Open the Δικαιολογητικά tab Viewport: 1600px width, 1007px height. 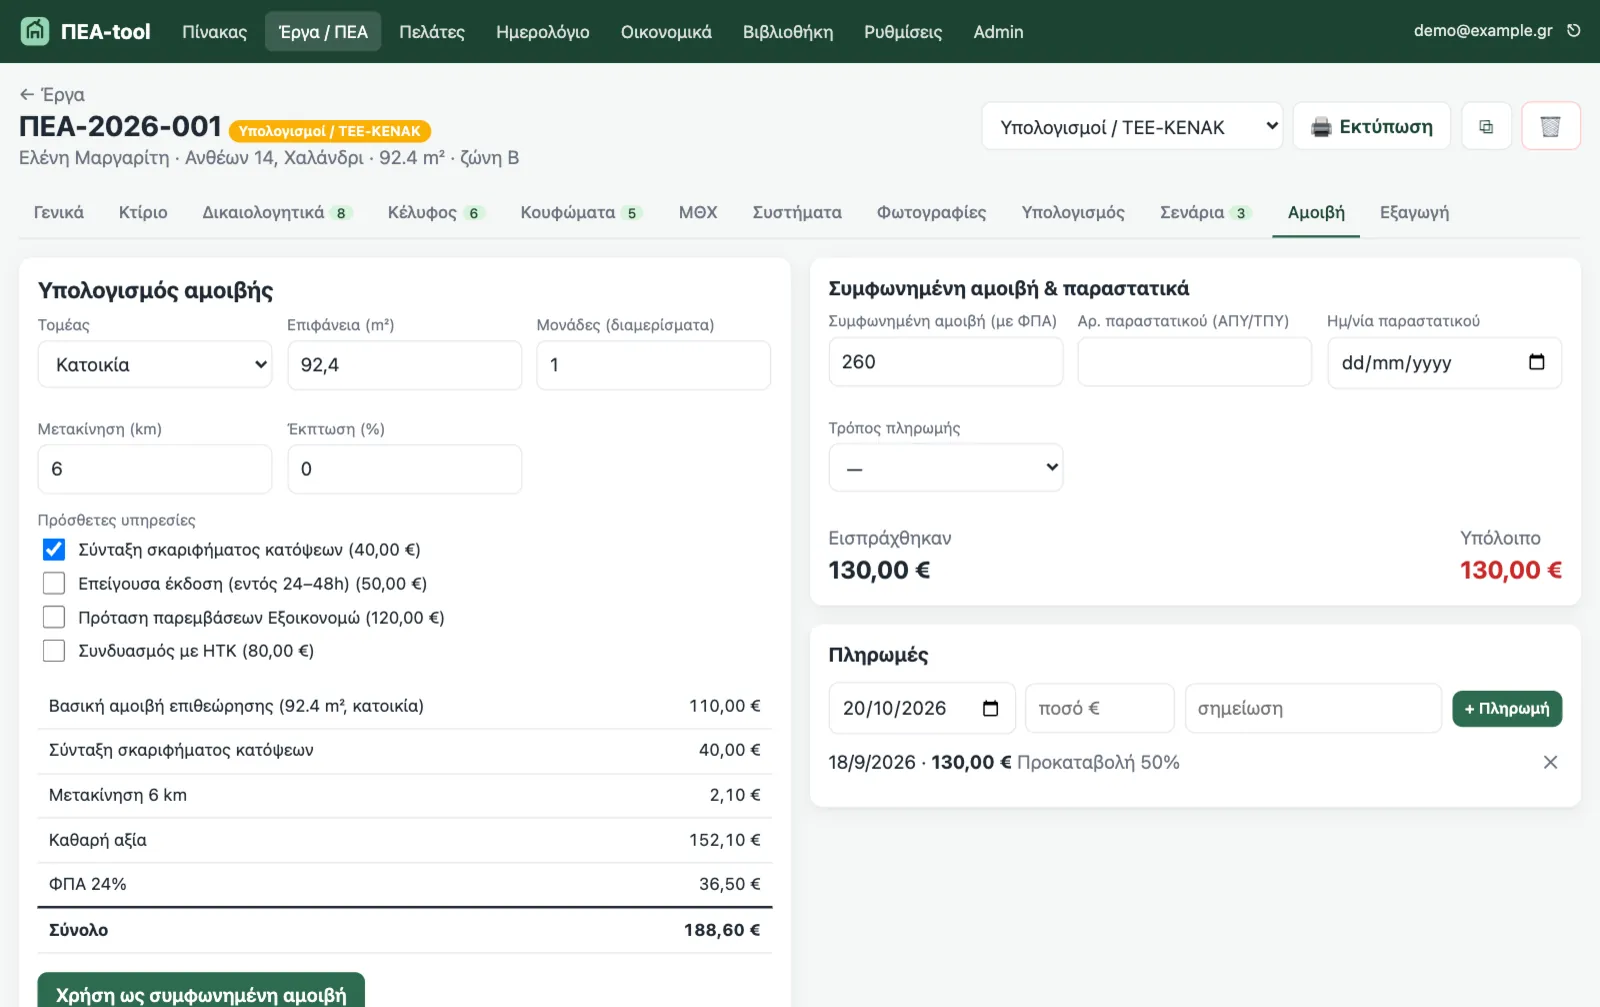(x=277, y=212)
